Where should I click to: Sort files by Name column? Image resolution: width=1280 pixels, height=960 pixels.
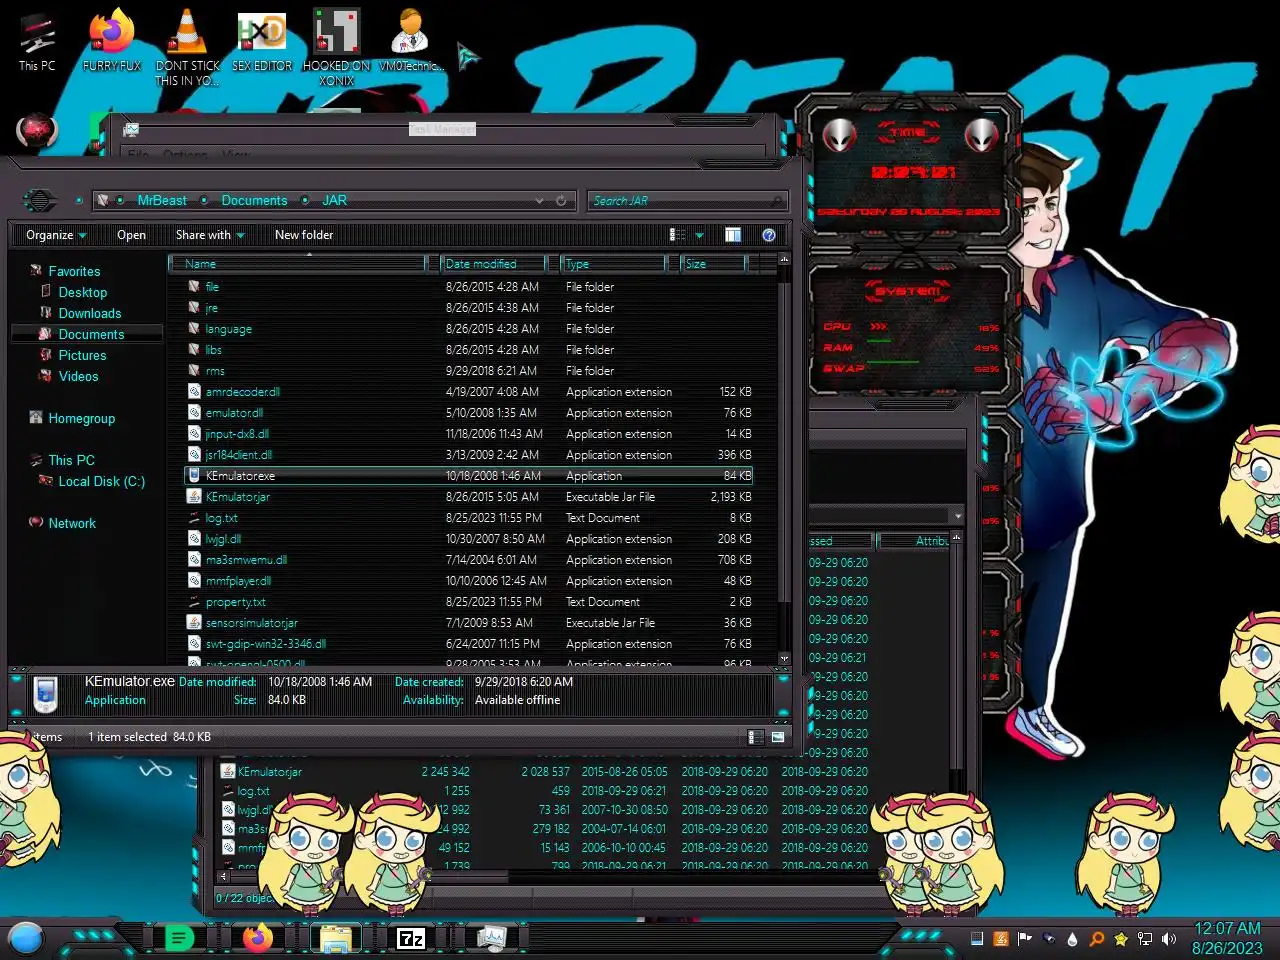298,264
